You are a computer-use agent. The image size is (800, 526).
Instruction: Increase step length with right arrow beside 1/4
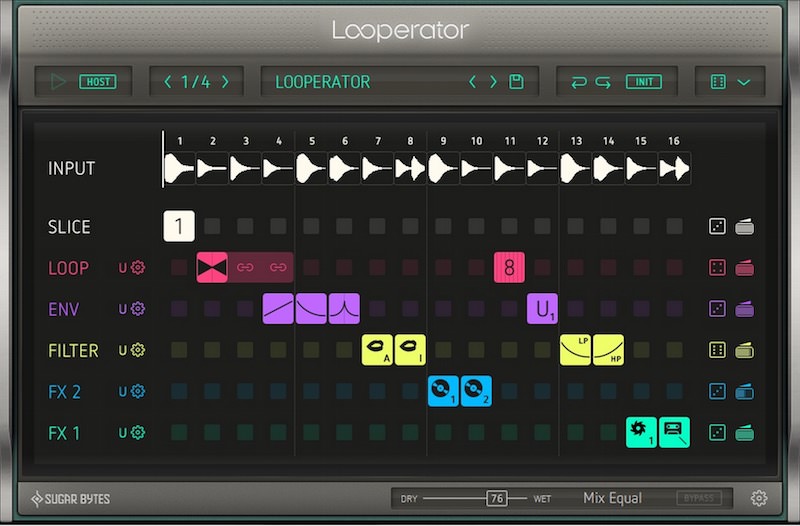coord(226,82)
